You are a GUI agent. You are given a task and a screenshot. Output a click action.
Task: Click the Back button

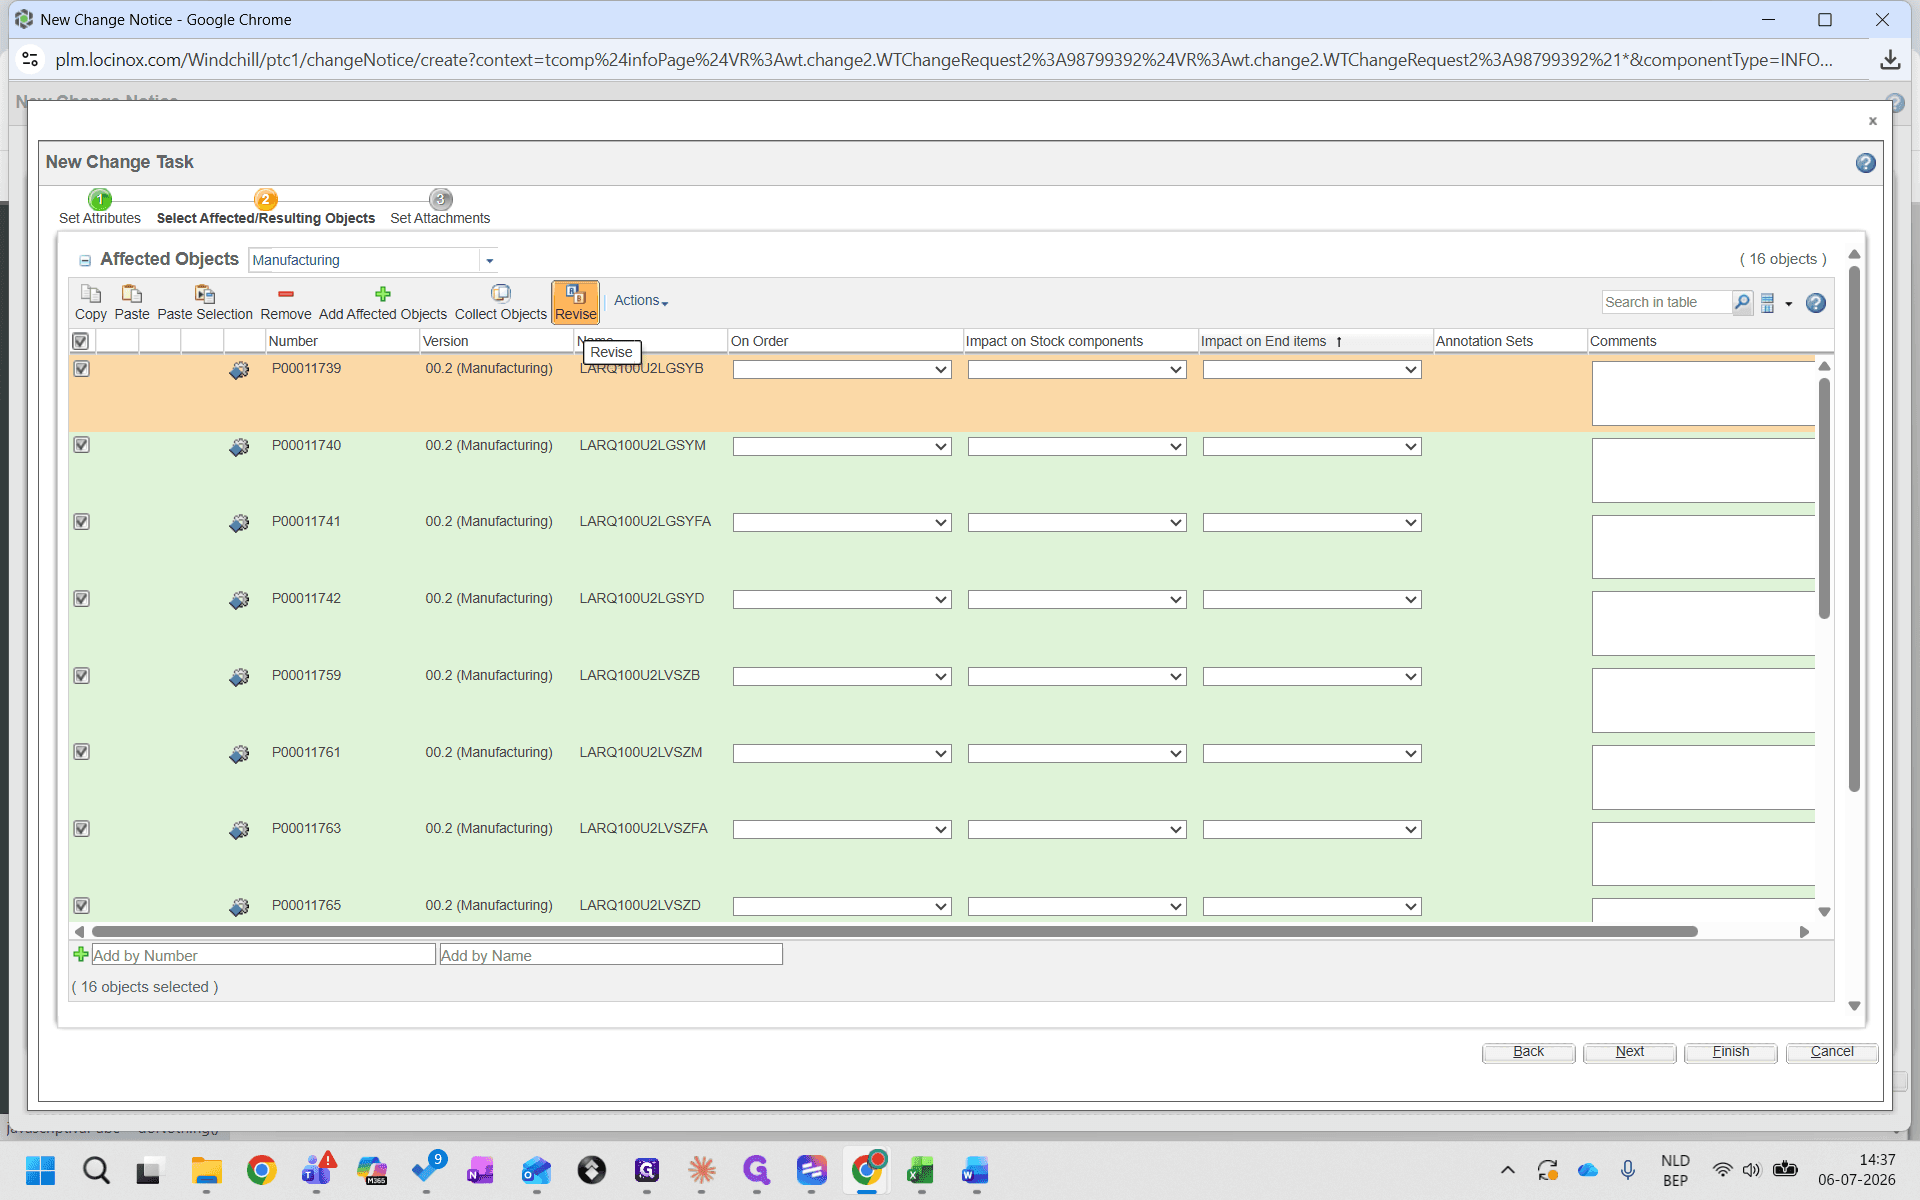[x=1528, y=1052]
